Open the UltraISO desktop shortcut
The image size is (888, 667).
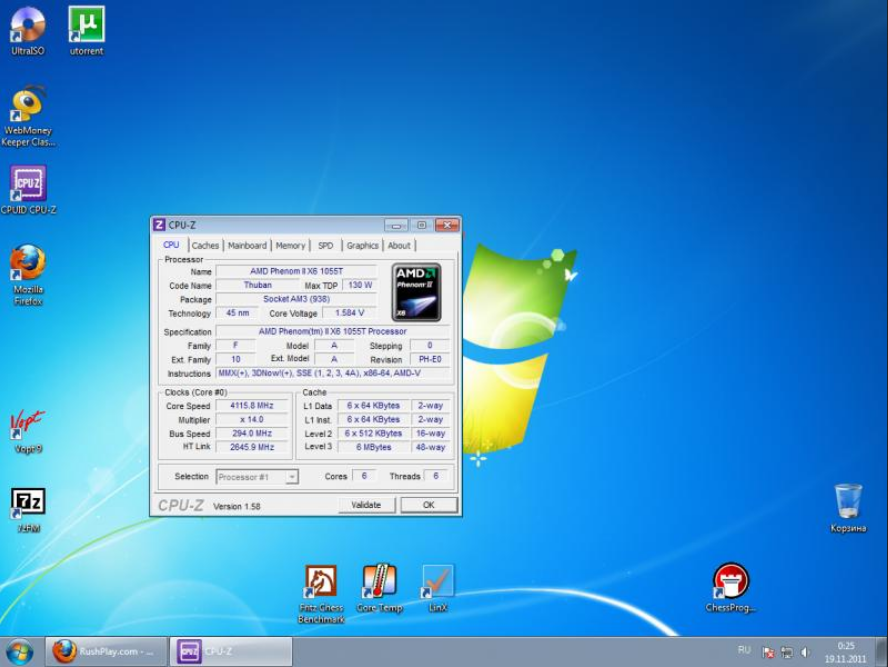(x=28, y=31)
